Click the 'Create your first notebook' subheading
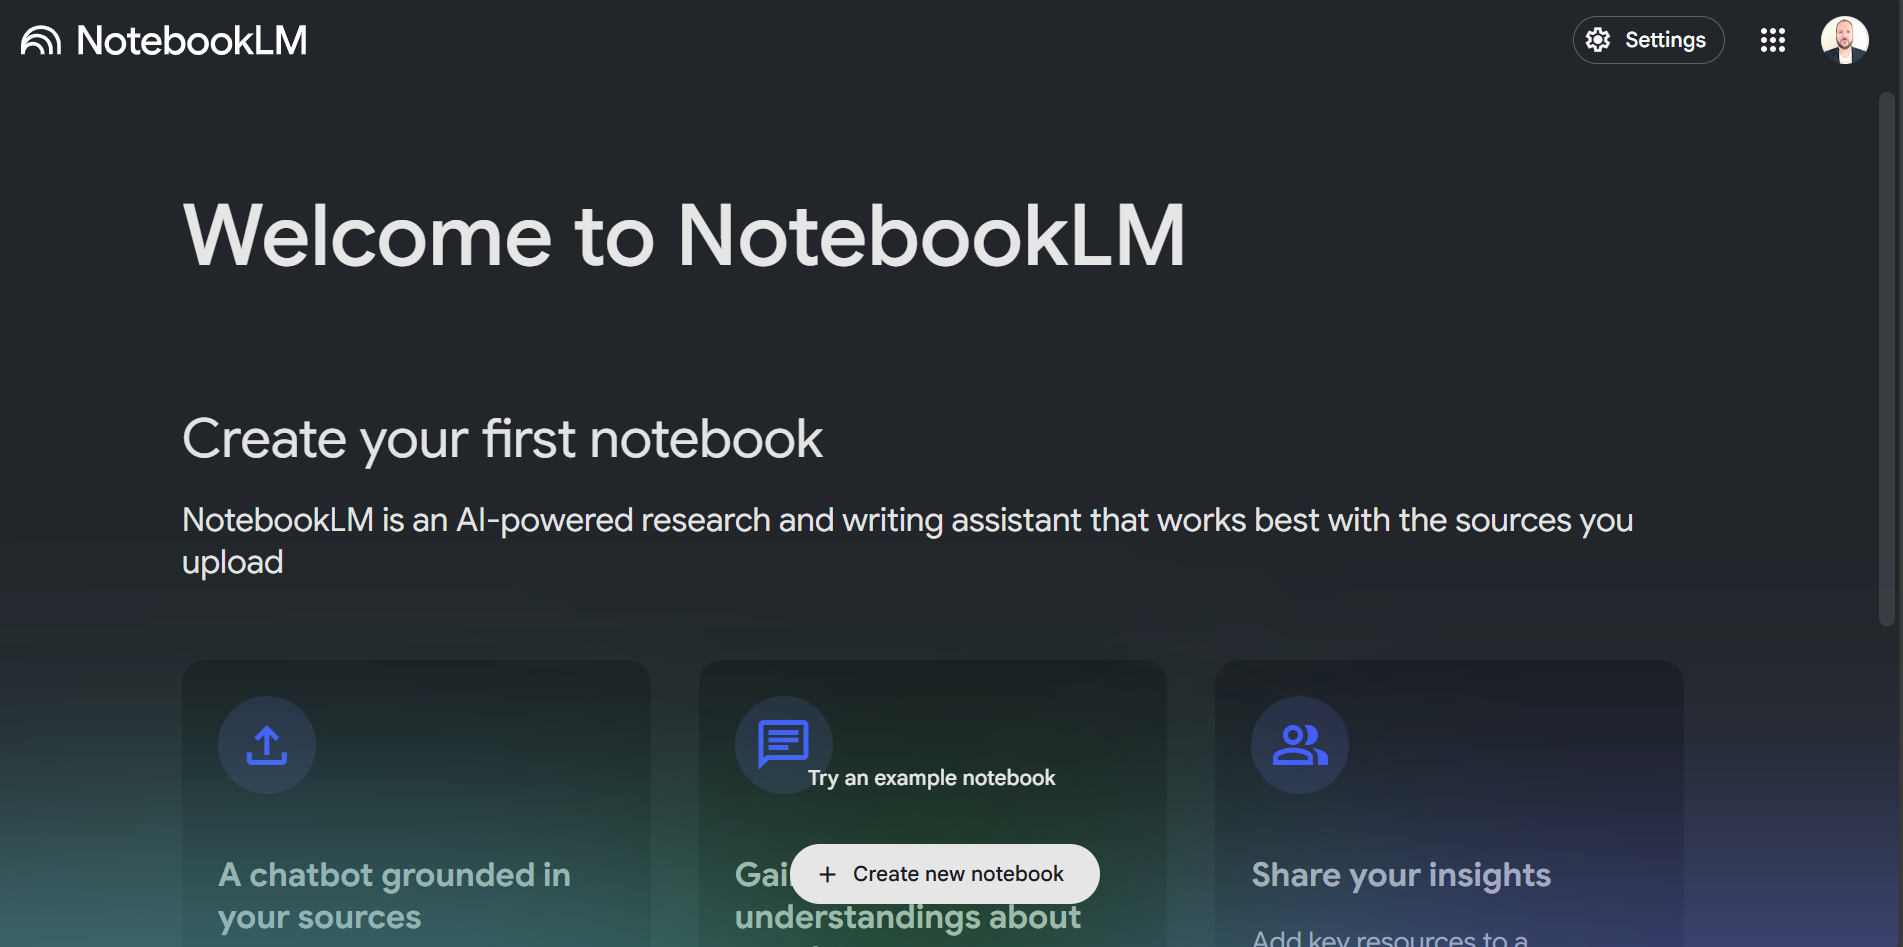The width and height of the screenshot is (1903, 947). [502, 439]
